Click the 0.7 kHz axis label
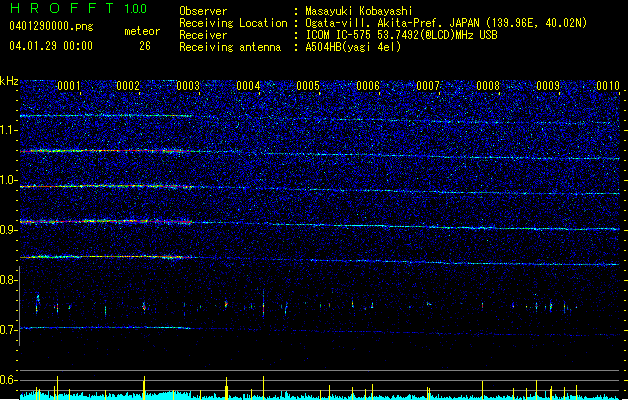The height and width of the screenshot is (400, 629). pyautogui.click(x=9, y=330)
